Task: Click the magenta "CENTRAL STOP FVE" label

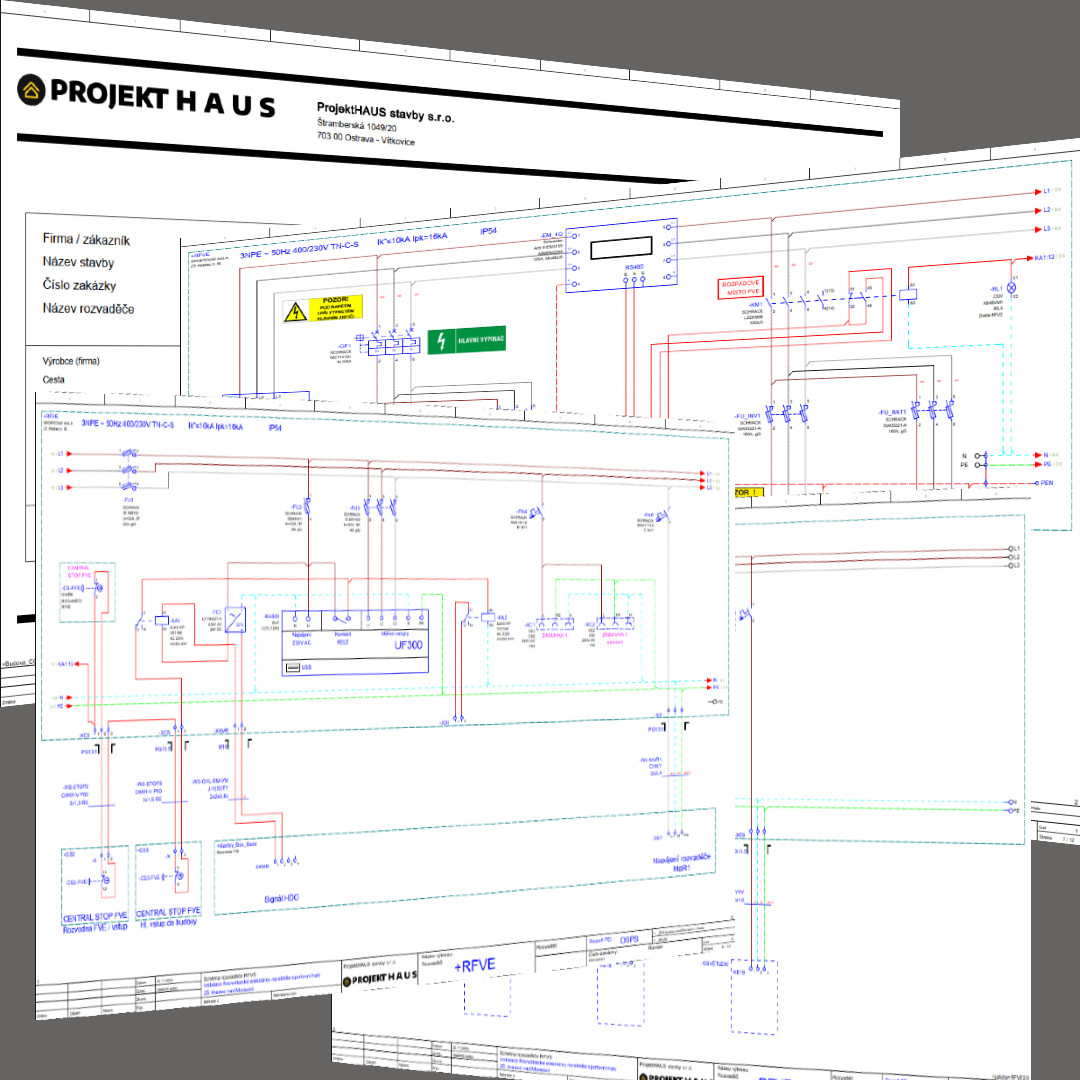Action: pyautogui.click(x=80, y=570)
